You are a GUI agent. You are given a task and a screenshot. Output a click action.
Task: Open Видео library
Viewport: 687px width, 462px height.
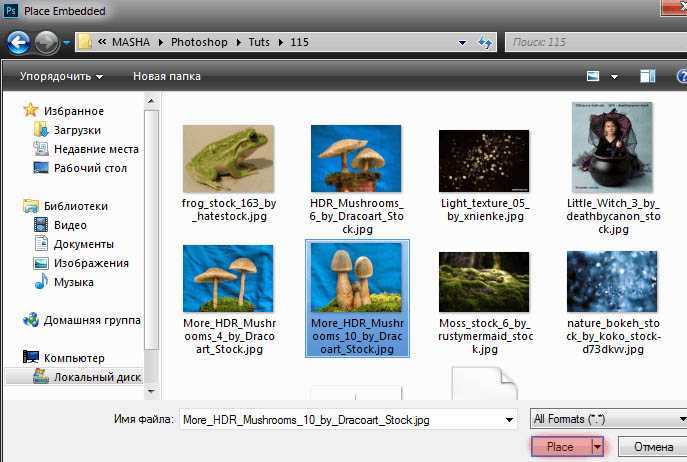70,225
